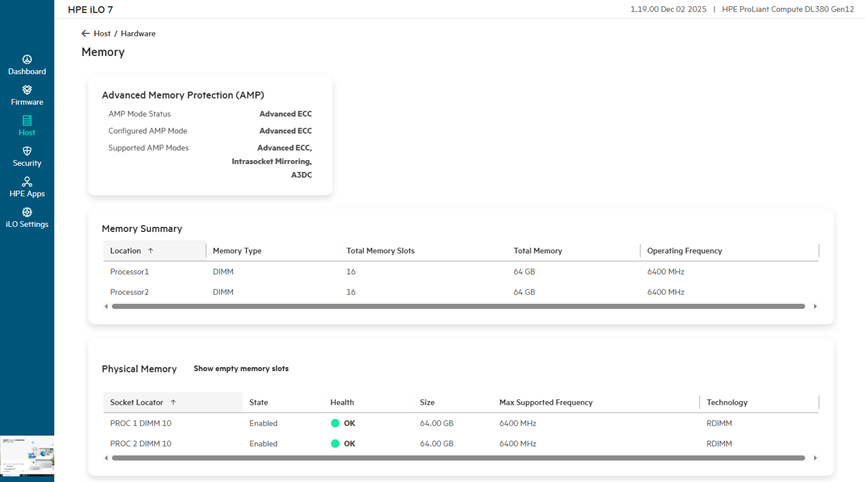Open the thumbnail preview in bottom-left corner
The image size is (865, 482).
[x=27, y=454]
